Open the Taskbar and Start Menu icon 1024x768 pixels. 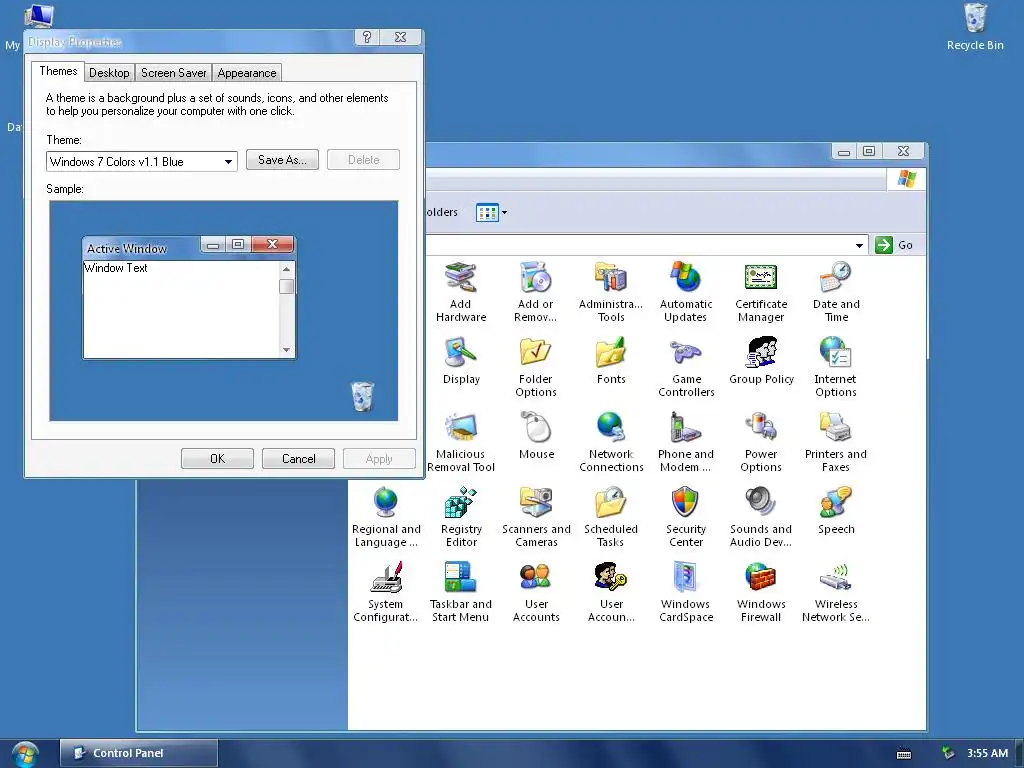[460, 578]
